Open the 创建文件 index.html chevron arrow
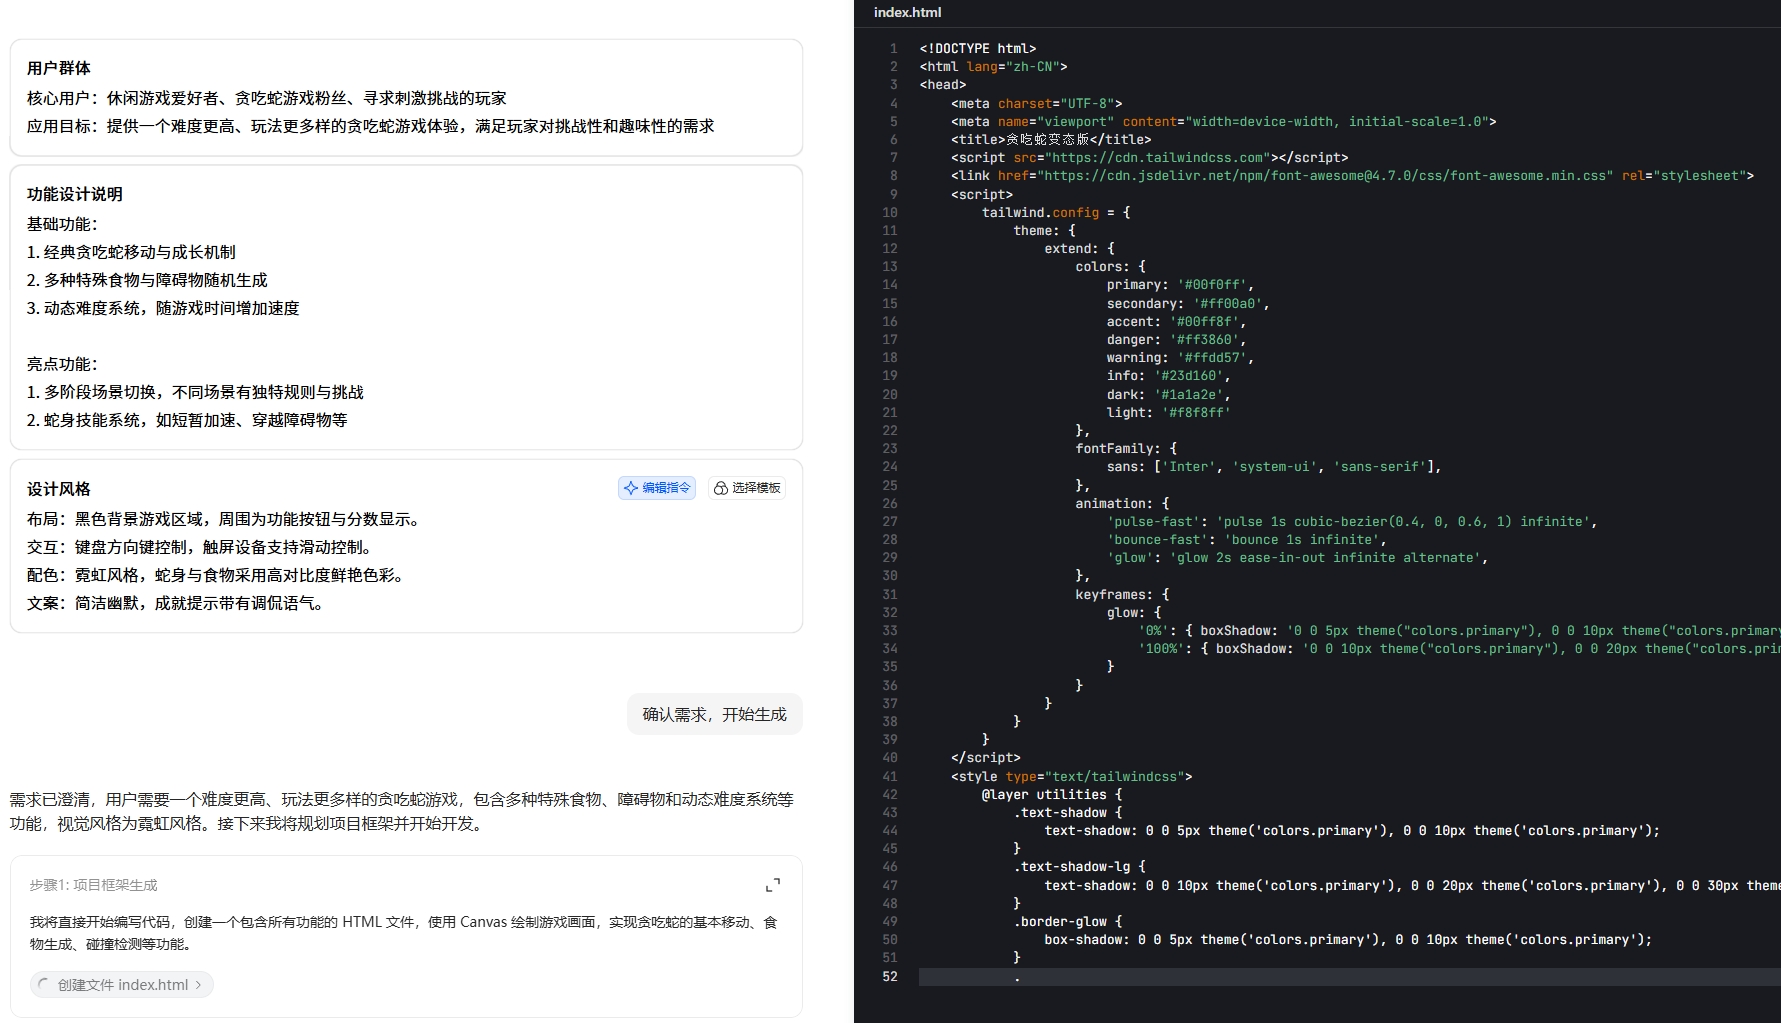Image resolution: width=1781 pixels, height=1023 pixels. click(199, 985)
